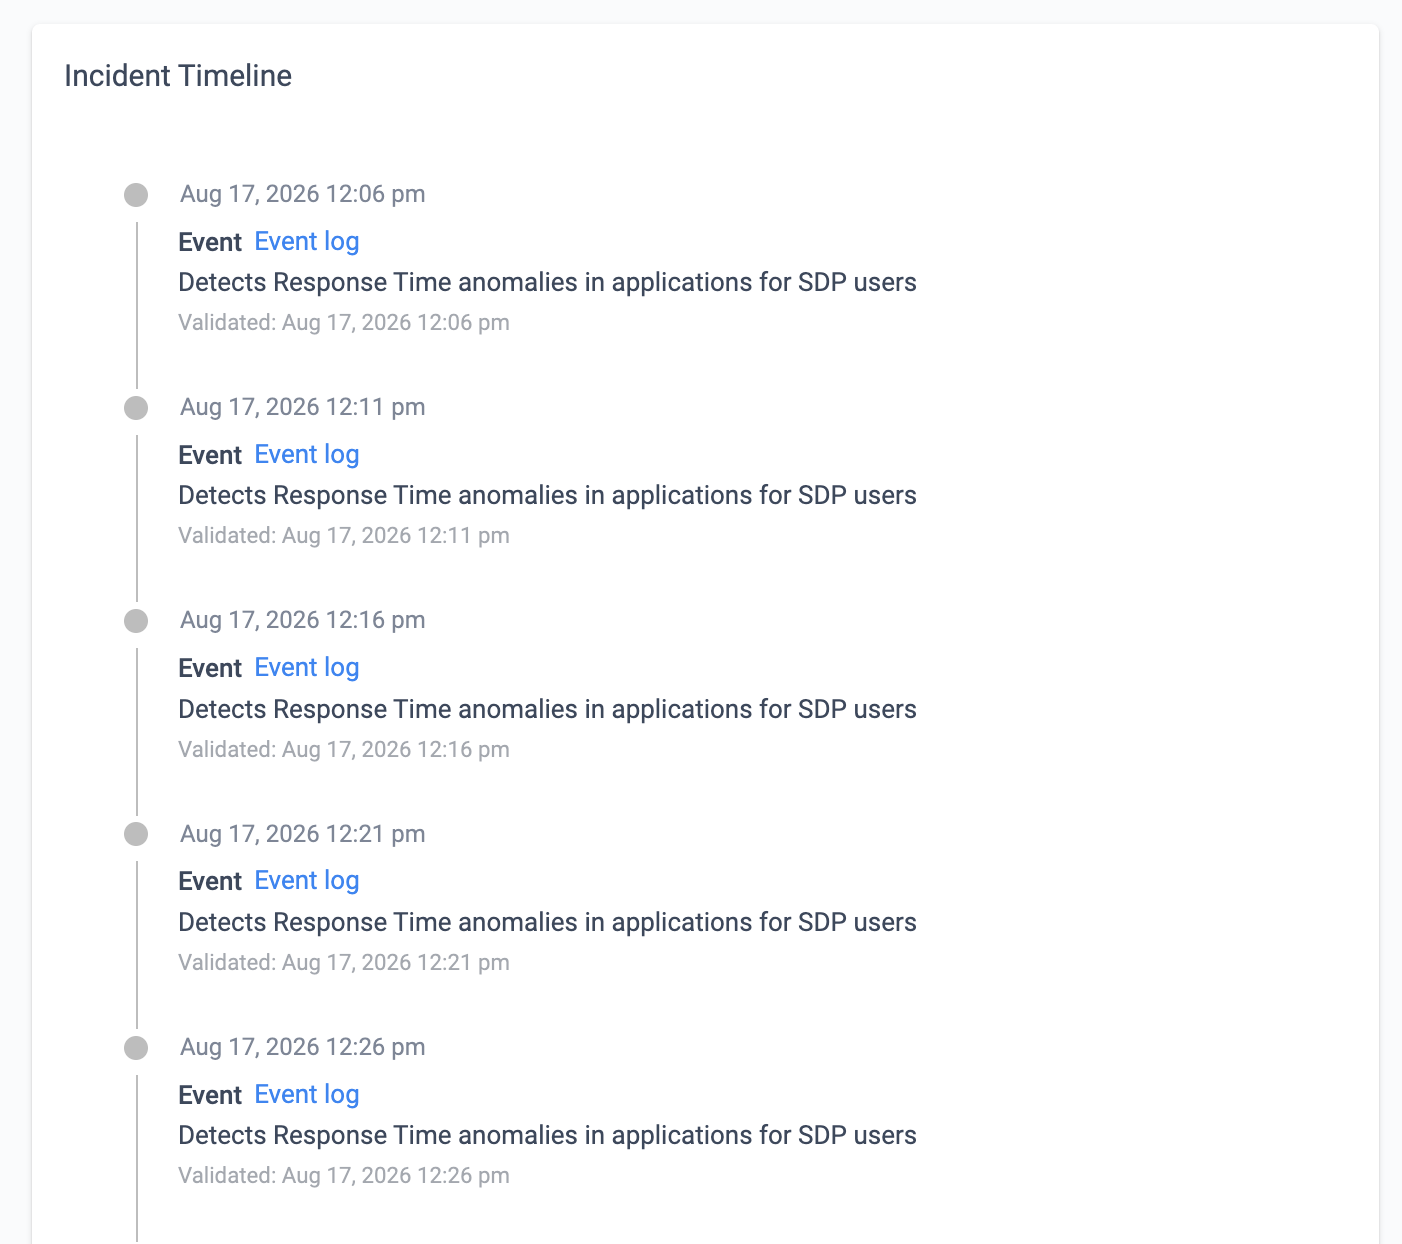Open the Event log link for 12:21 pm
The width and height of the screenshot is (1402, 1244).
tap(307, 881)
